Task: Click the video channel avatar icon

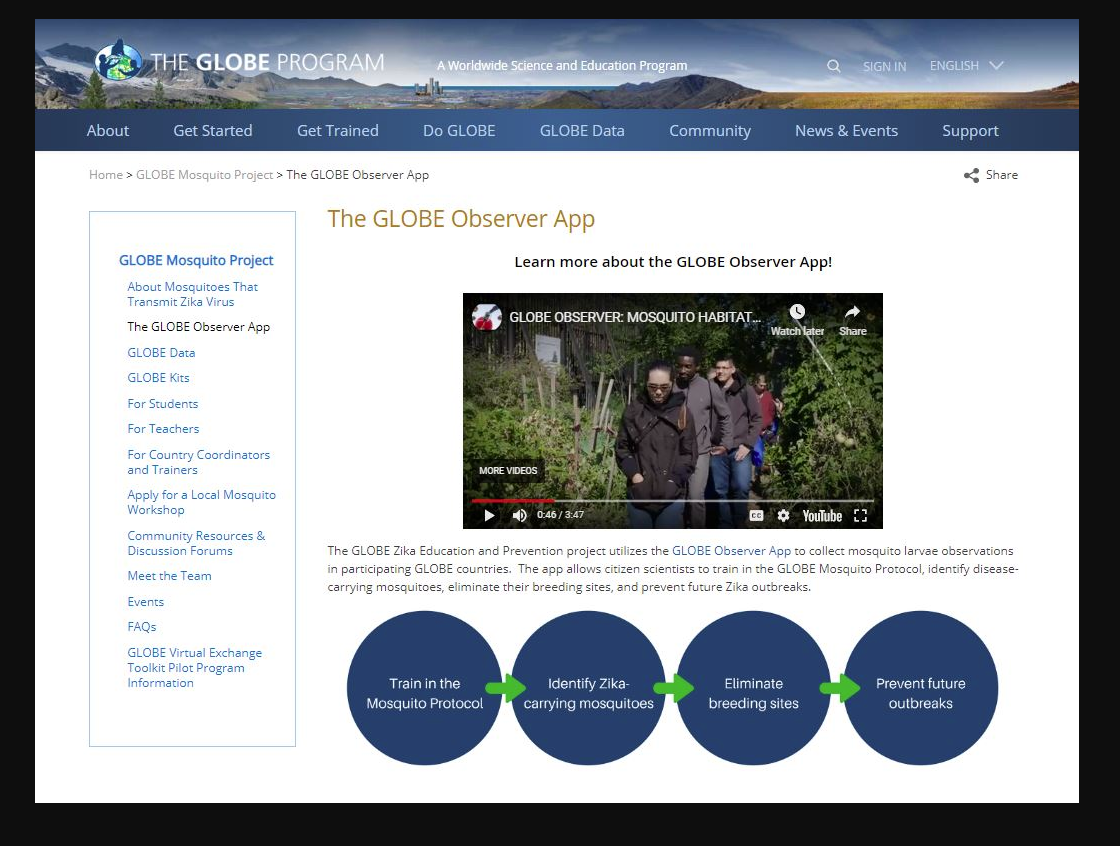Action: tap(486, 317)
